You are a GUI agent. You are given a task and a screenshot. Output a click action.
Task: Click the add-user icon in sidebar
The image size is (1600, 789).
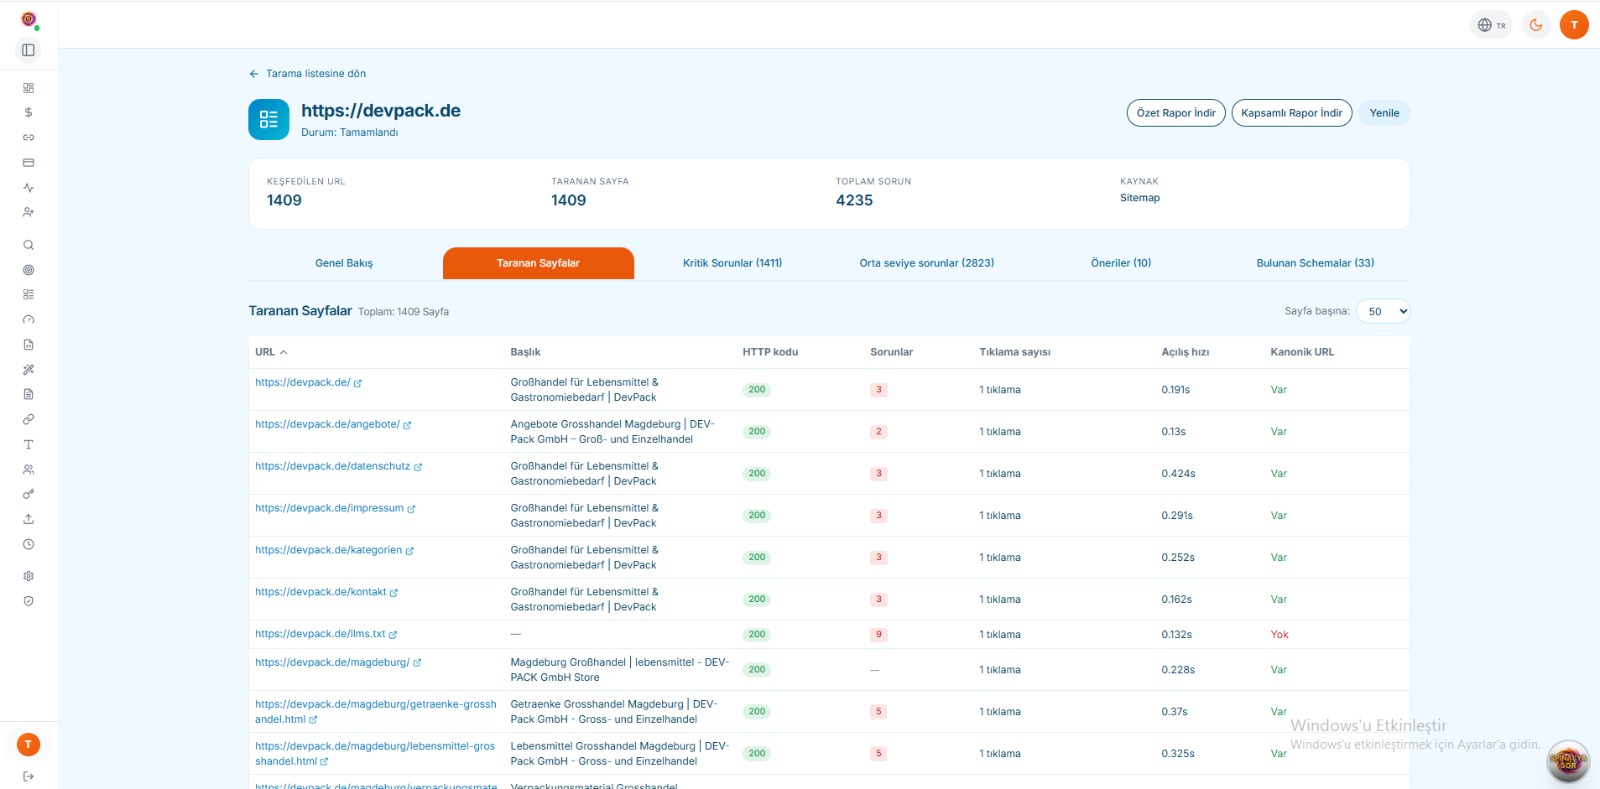(x=28, y=212)
